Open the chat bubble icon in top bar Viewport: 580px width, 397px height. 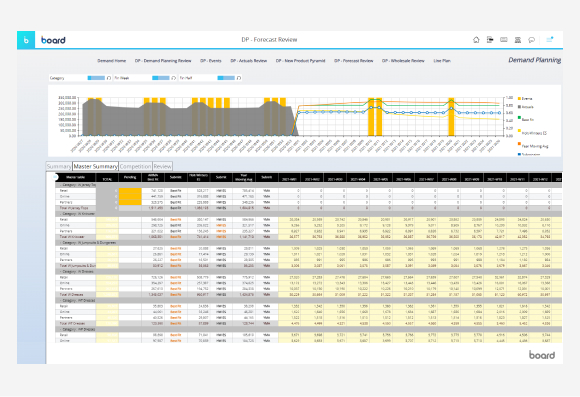coord(532,40)
